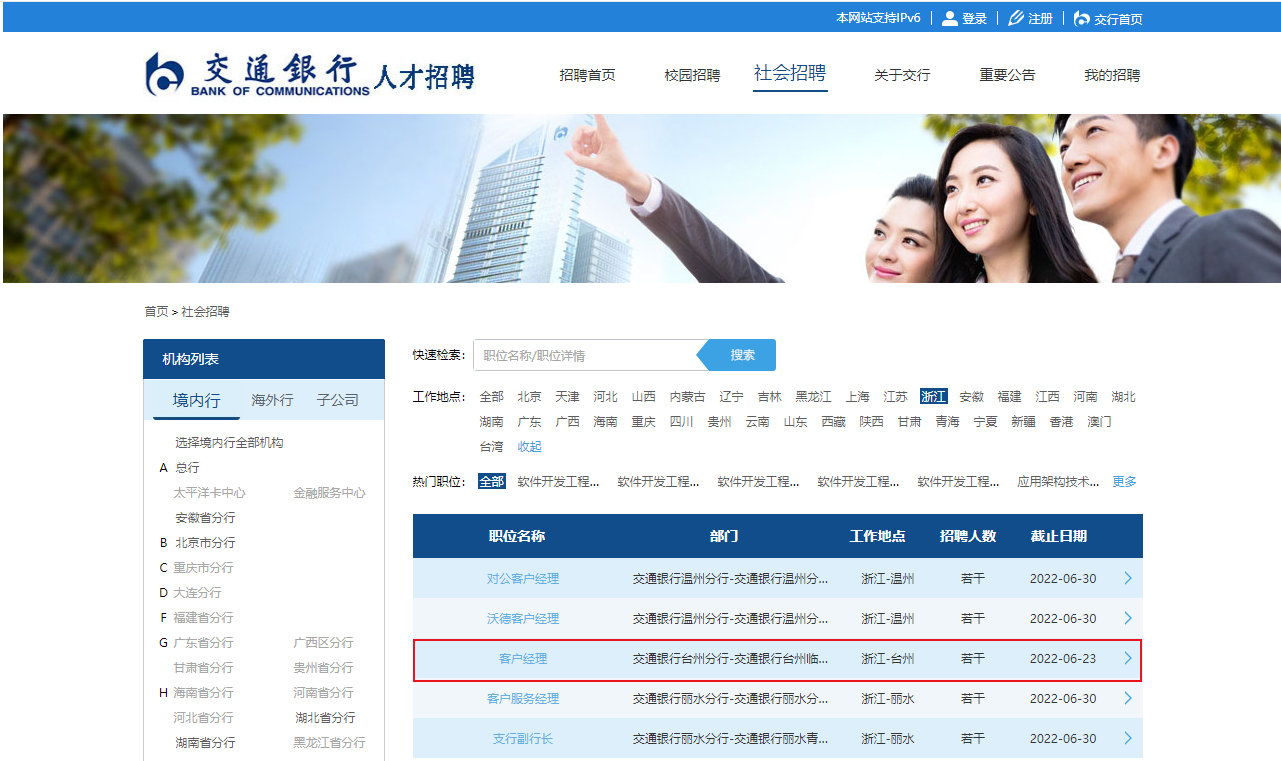The width and height of the screenshot is (1281, 761).
Task: Select 广西区分行 in the list
Action: [323, 642]
